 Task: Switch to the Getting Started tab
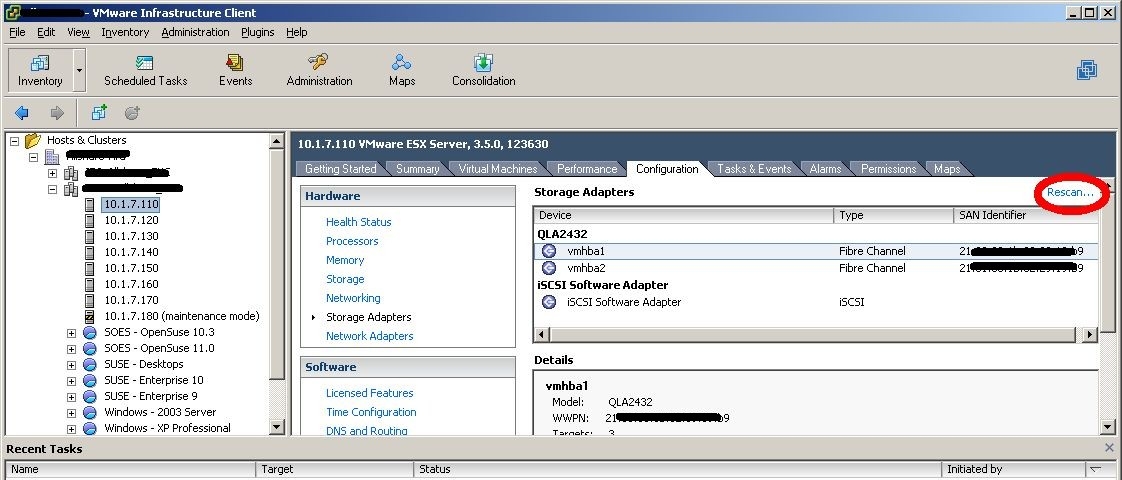pos(341,169)
